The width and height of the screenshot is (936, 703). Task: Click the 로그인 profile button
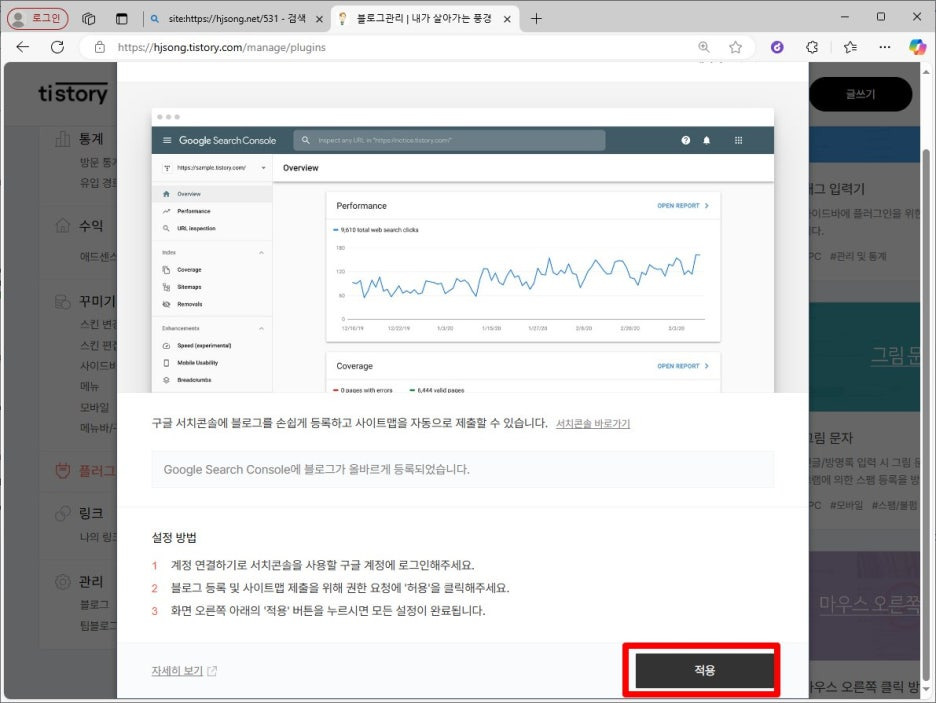(x=38, y=18)
